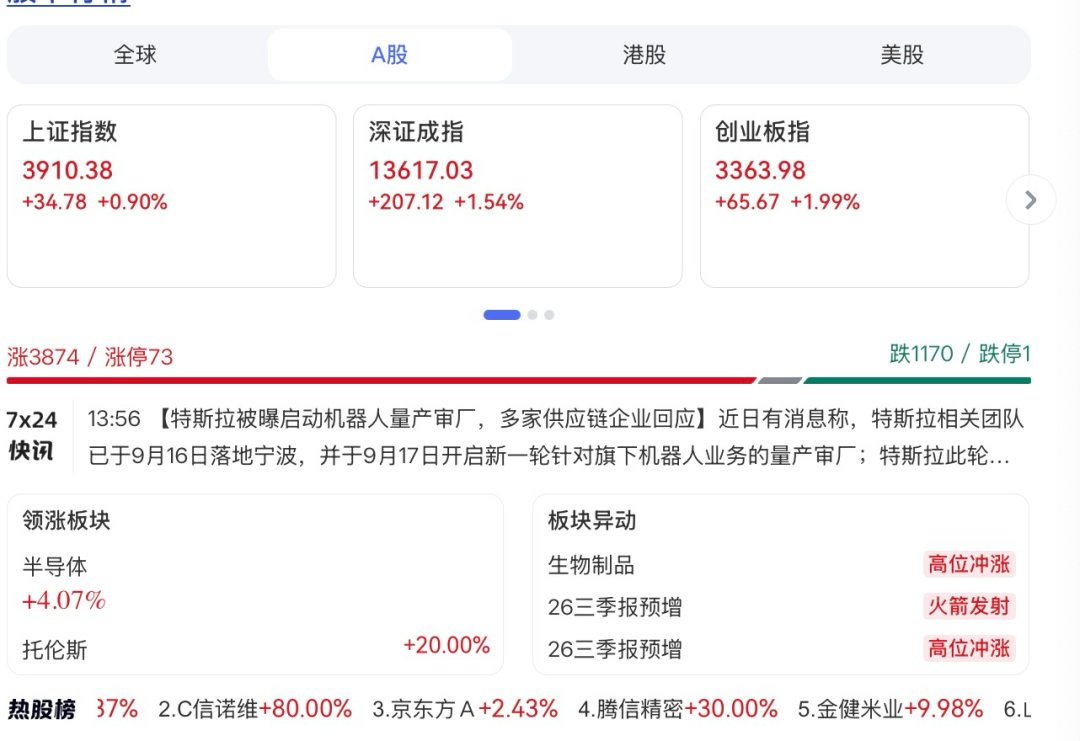The image size is (1080, 741).
Task: Select the third carousel page dot
Action: pos(549,315)
